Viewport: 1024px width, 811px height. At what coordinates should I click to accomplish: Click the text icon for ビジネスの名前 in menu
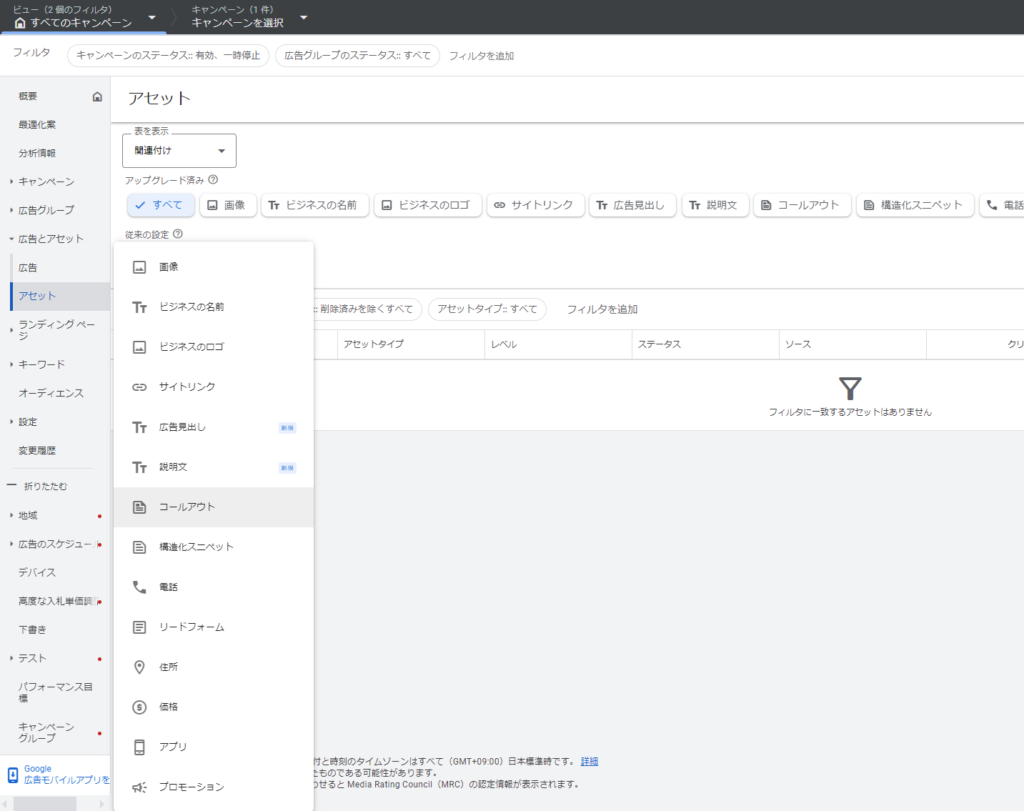[139, 307]
